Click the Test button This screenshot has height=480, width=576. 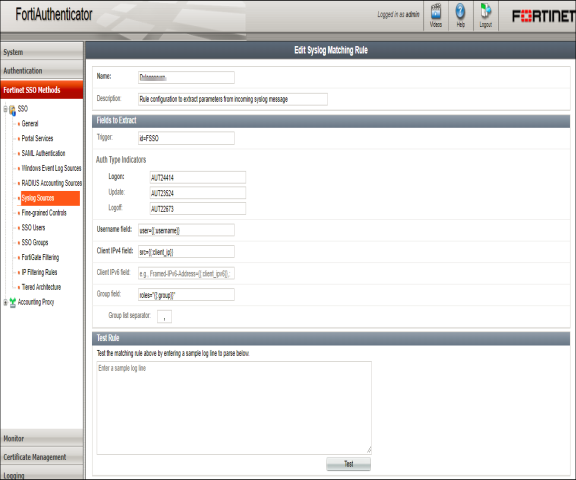(348, 464)
